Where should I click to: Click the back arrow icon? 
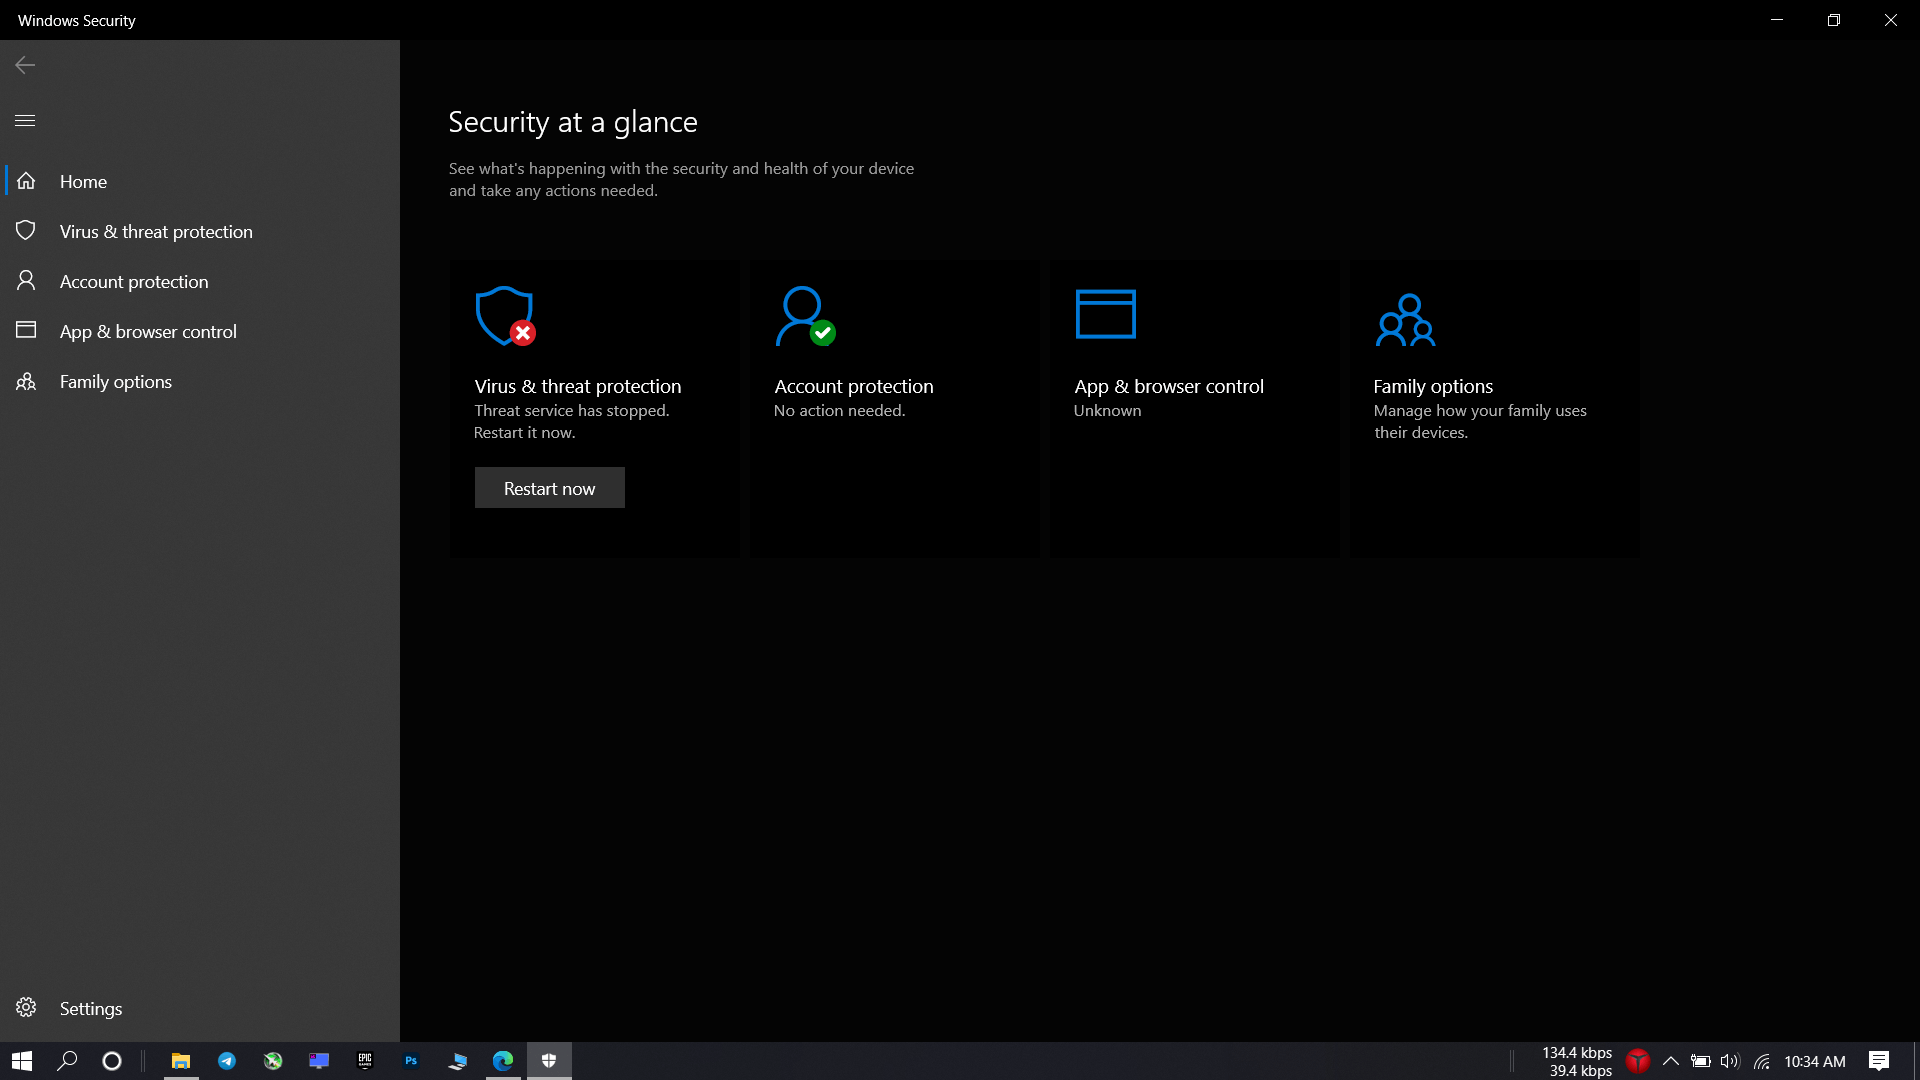(x=25, y=65)
